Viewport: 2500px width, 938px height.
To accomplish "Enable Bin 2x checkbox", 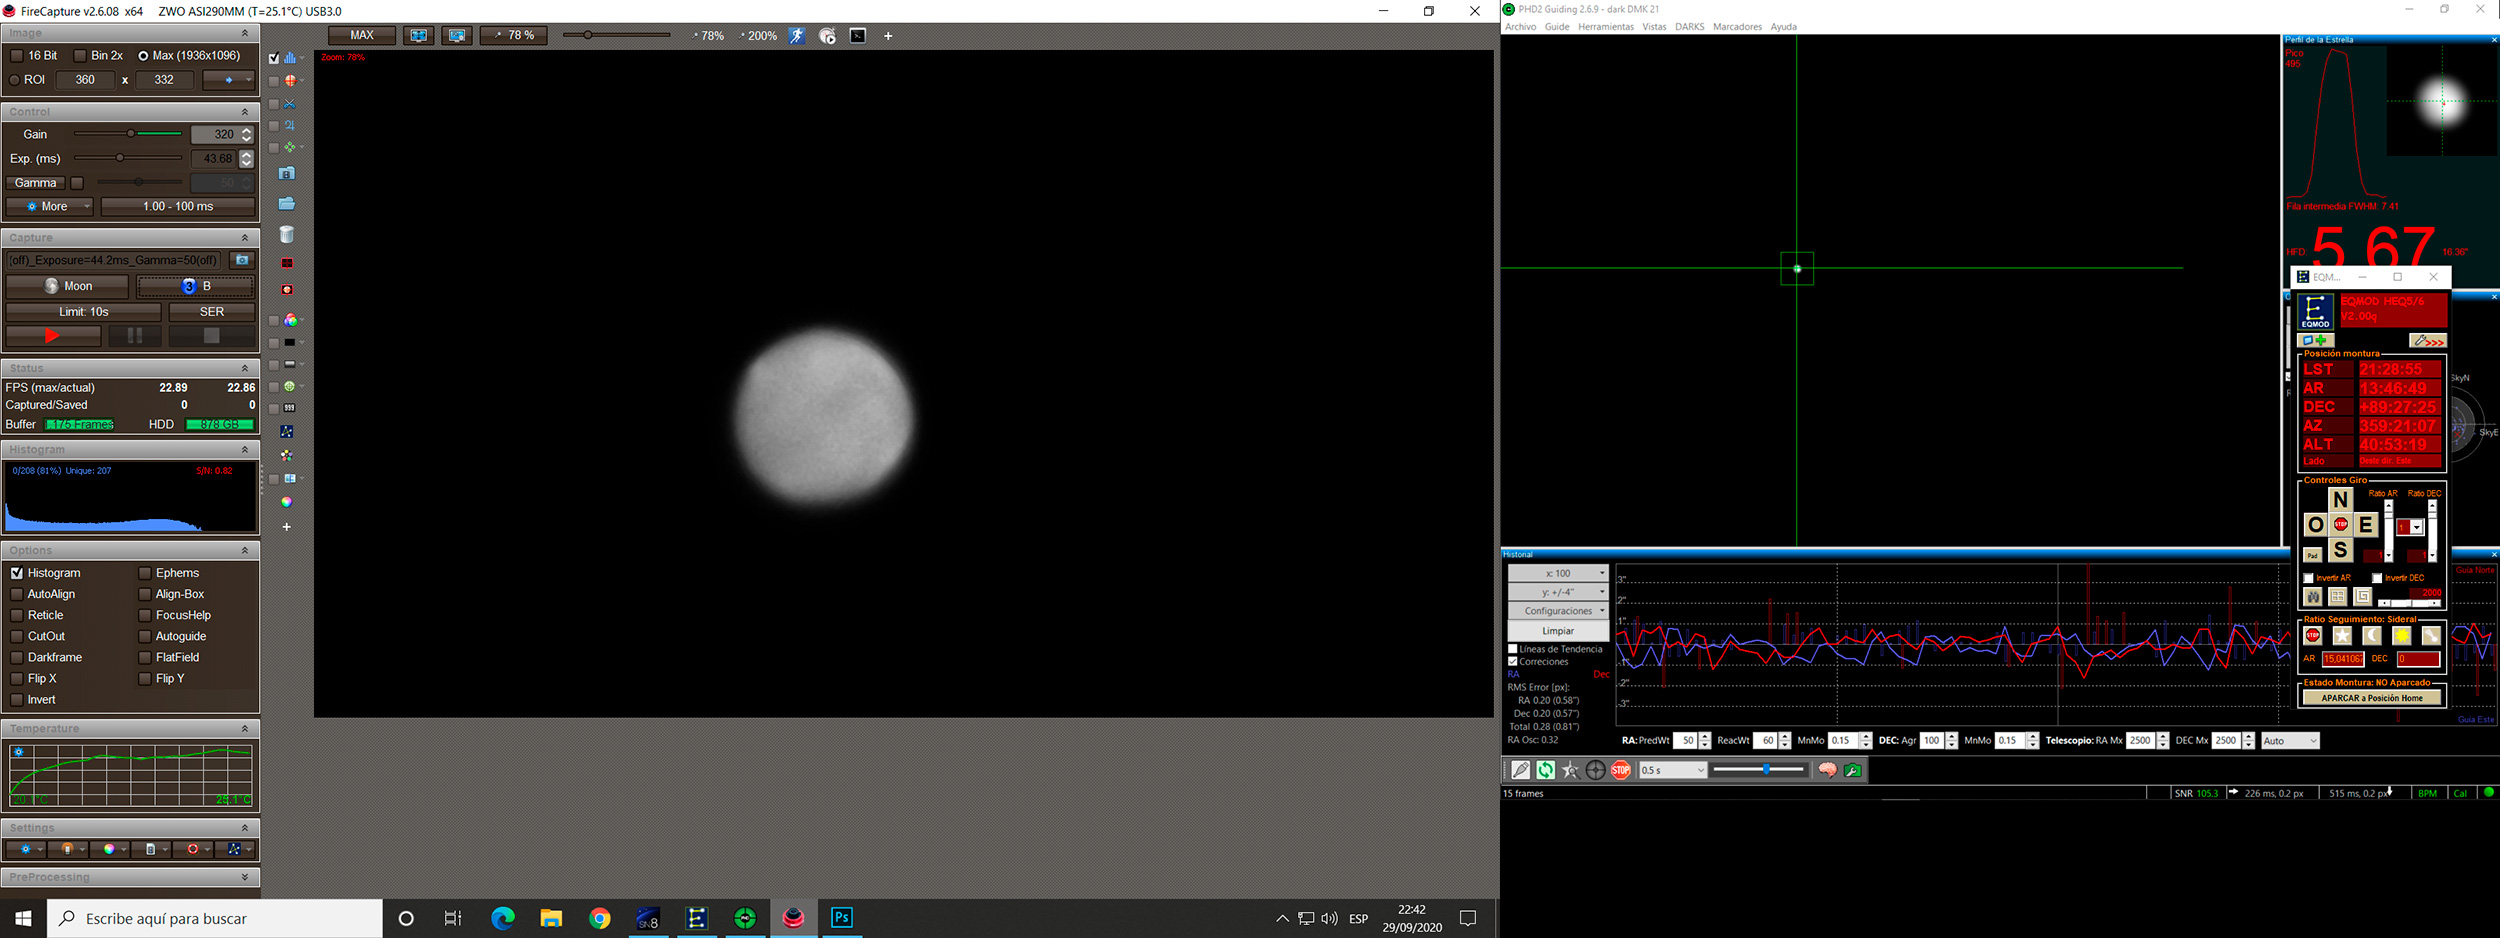I will coord(80,56).
